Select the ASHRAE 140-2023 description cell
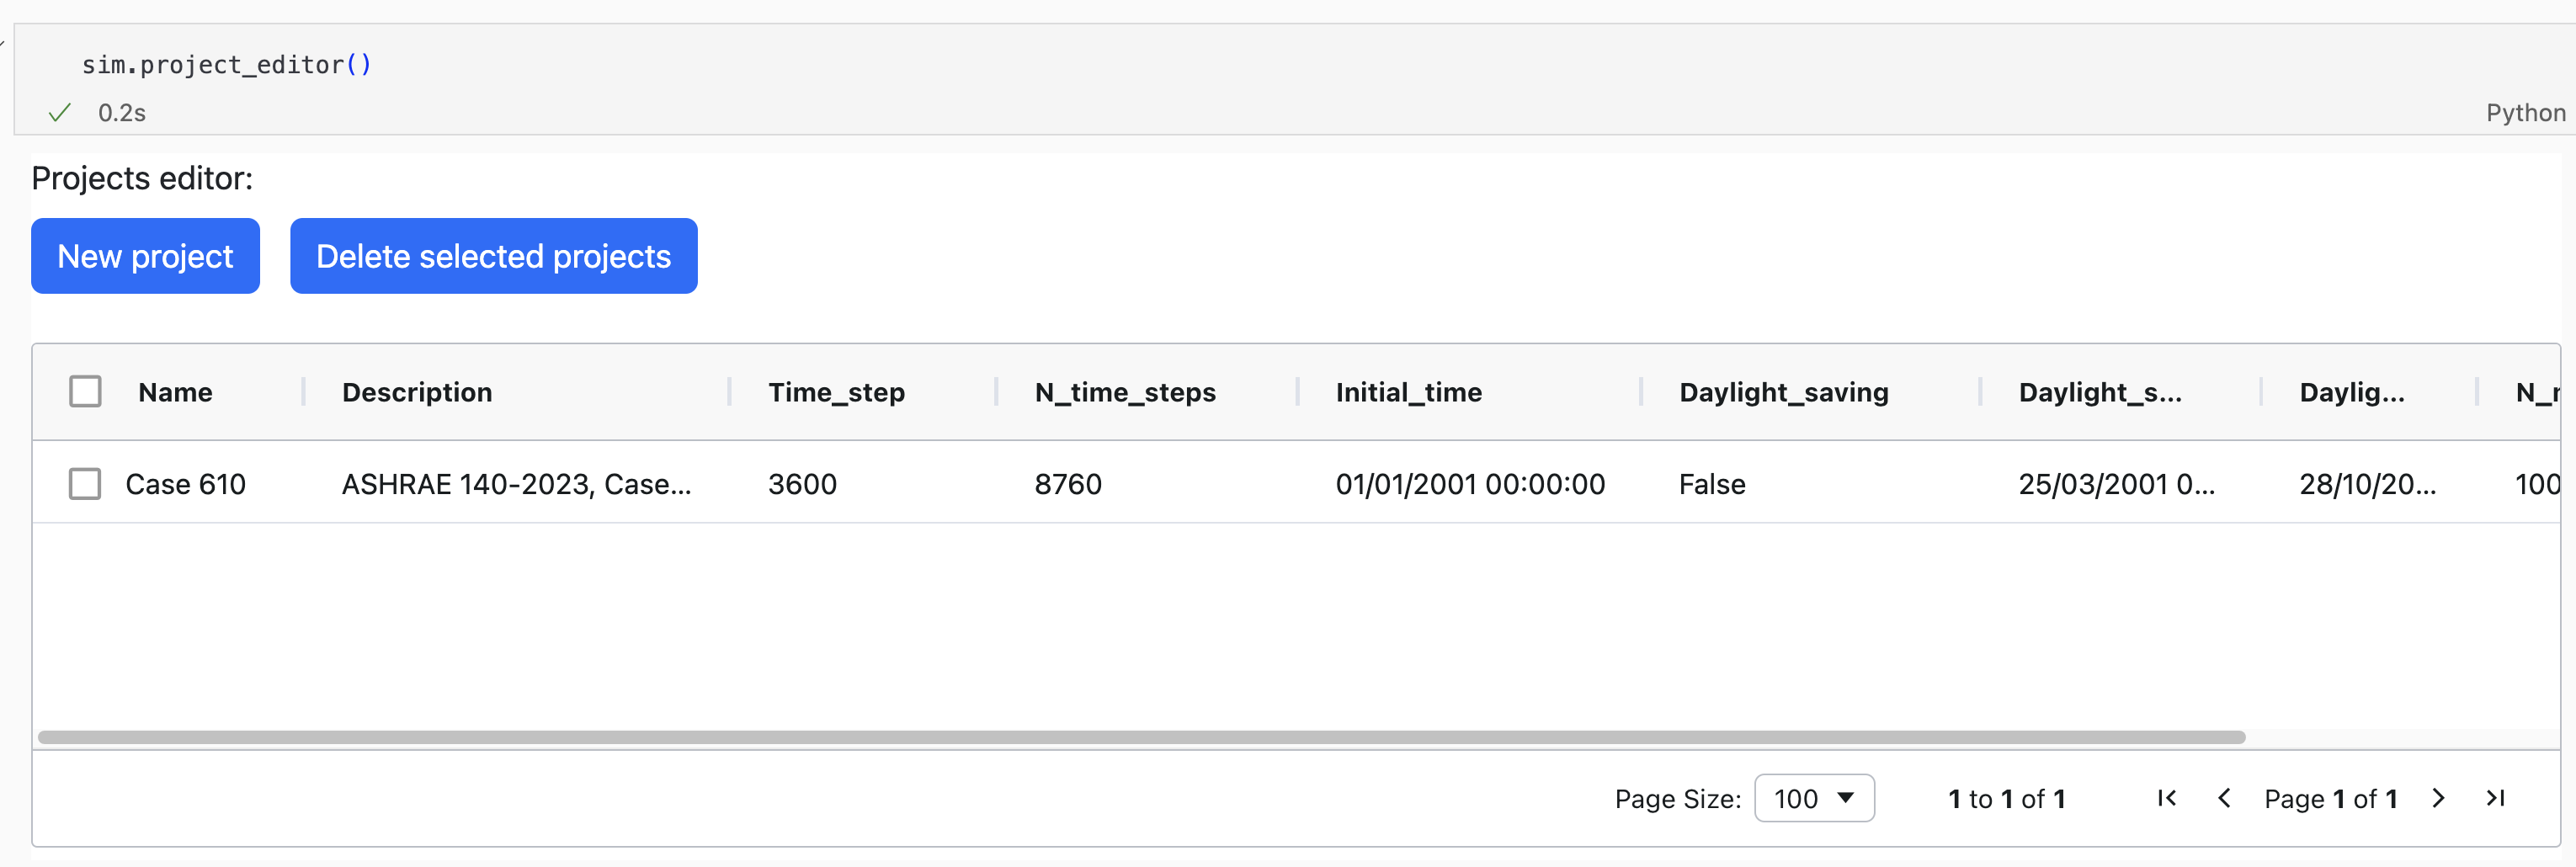Viewport: 2576px width, 867px height. point(516,484)
